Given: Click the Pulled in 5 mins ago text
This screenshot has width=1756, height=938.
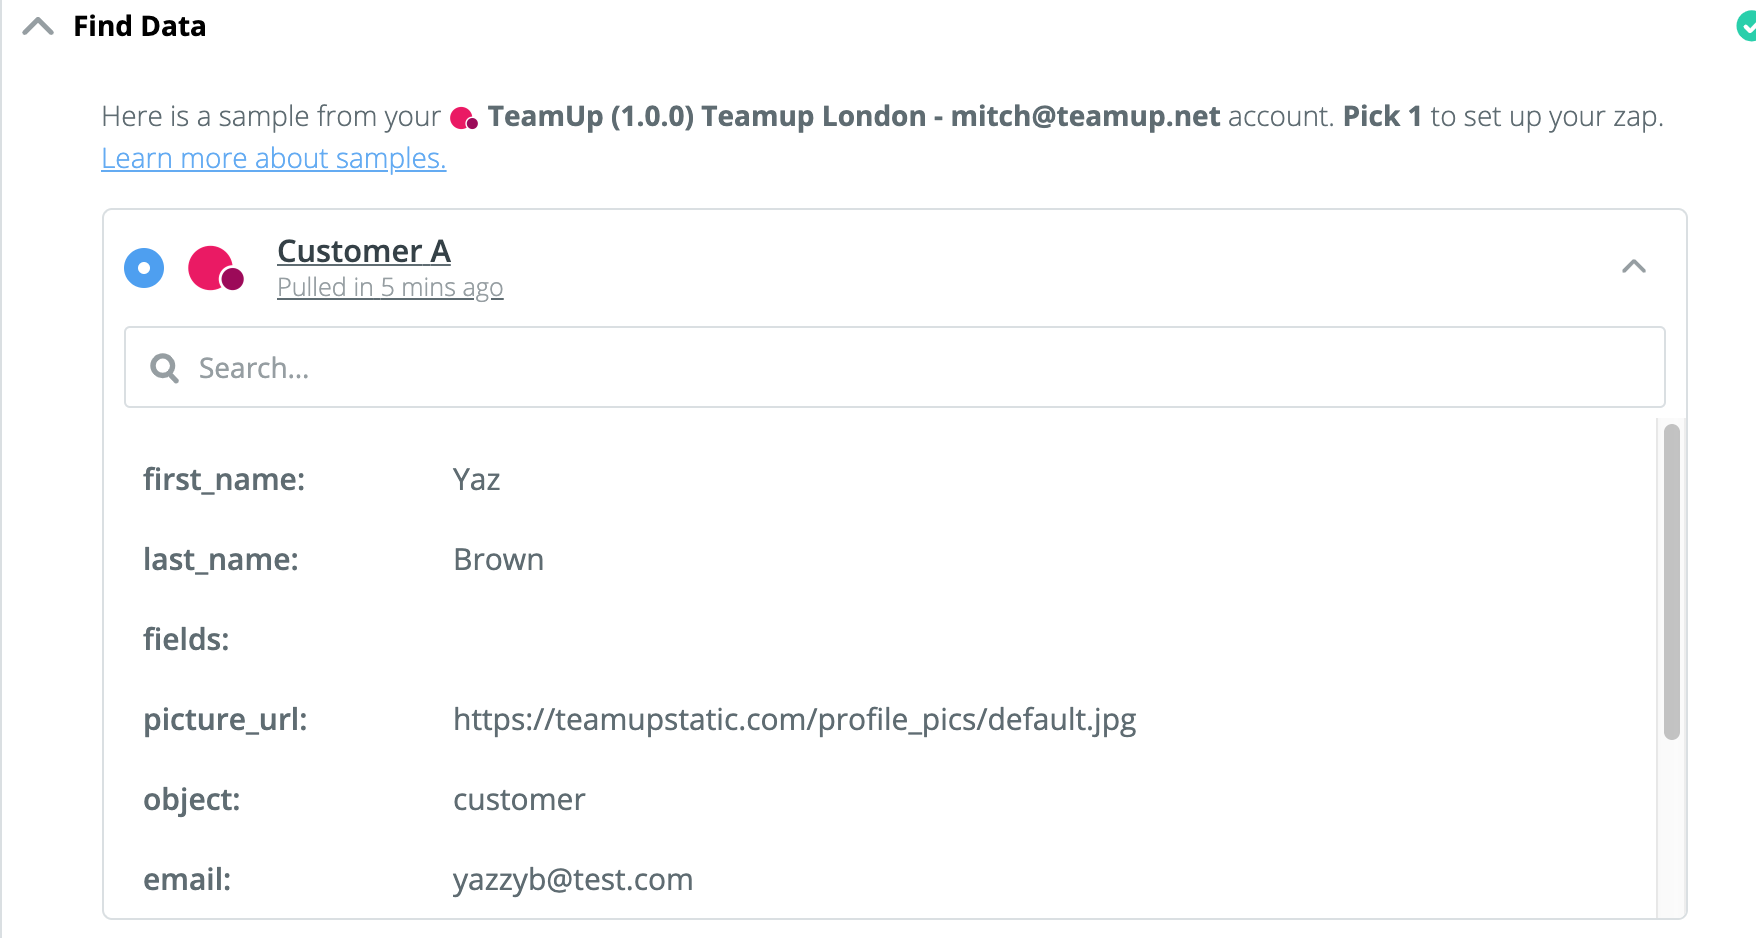Looking at the screenshot, I should pos(389,287).
